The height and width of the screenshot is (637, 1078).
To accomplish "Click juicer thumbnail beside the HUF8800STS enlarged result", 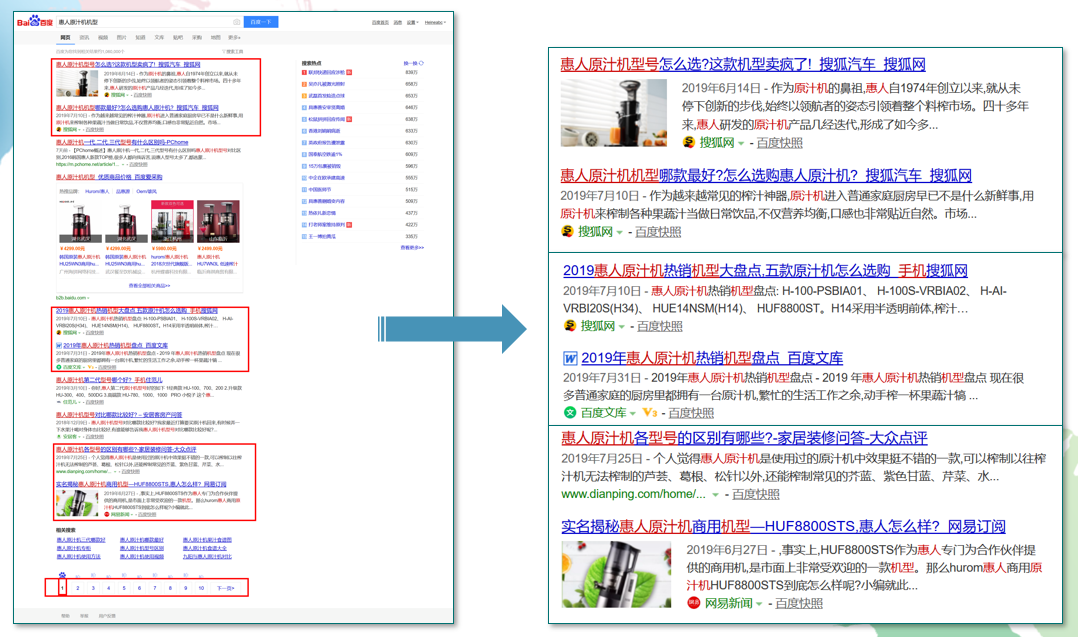I will pos(616,574).
